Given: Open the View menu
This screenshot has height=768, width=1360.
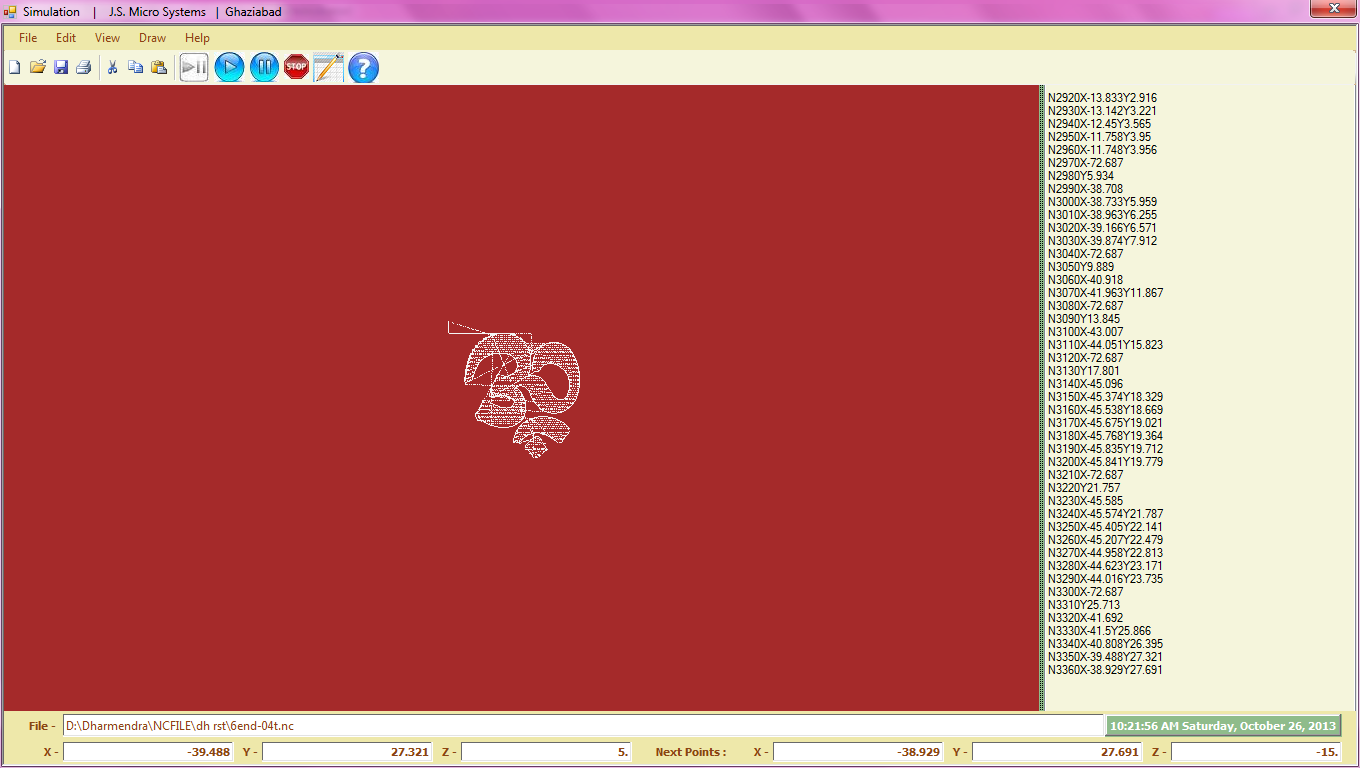Looking at the screenshot, I should tap(107, 38).
